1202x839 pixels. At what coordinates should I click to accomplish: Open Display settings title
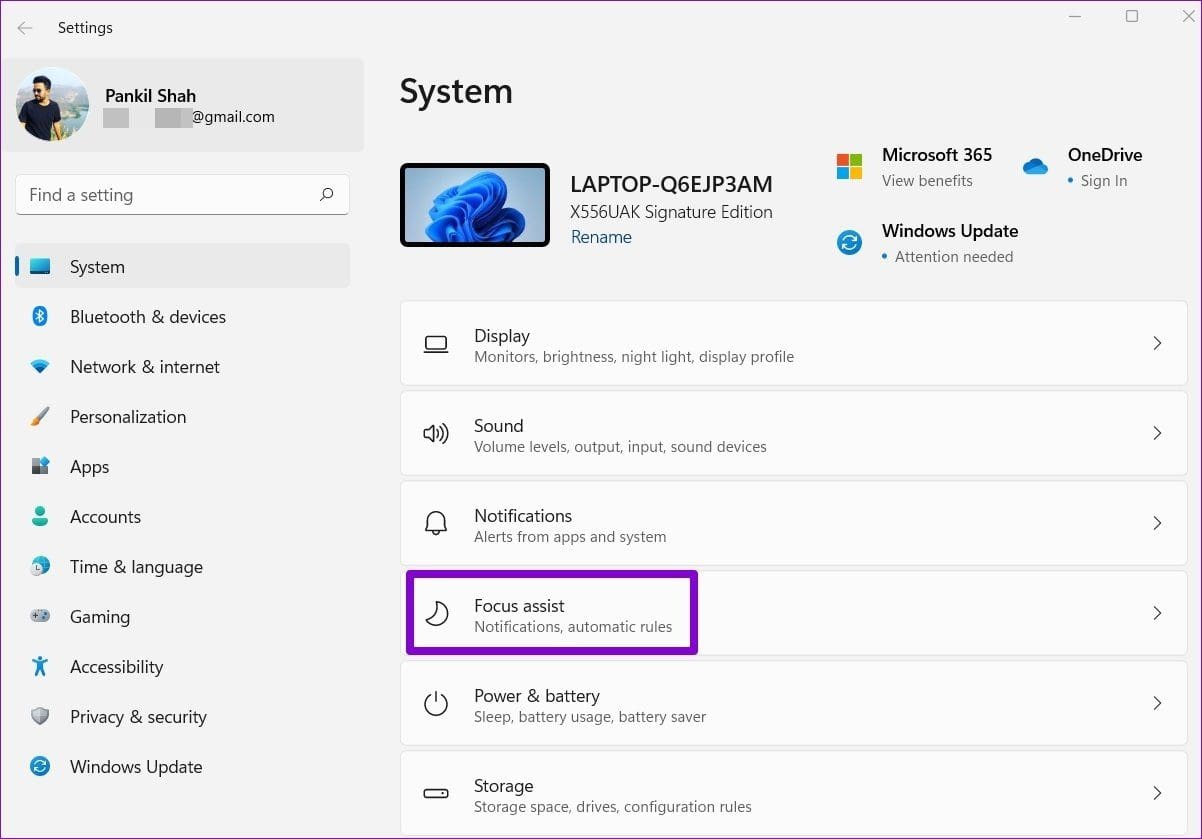point(502,336)
